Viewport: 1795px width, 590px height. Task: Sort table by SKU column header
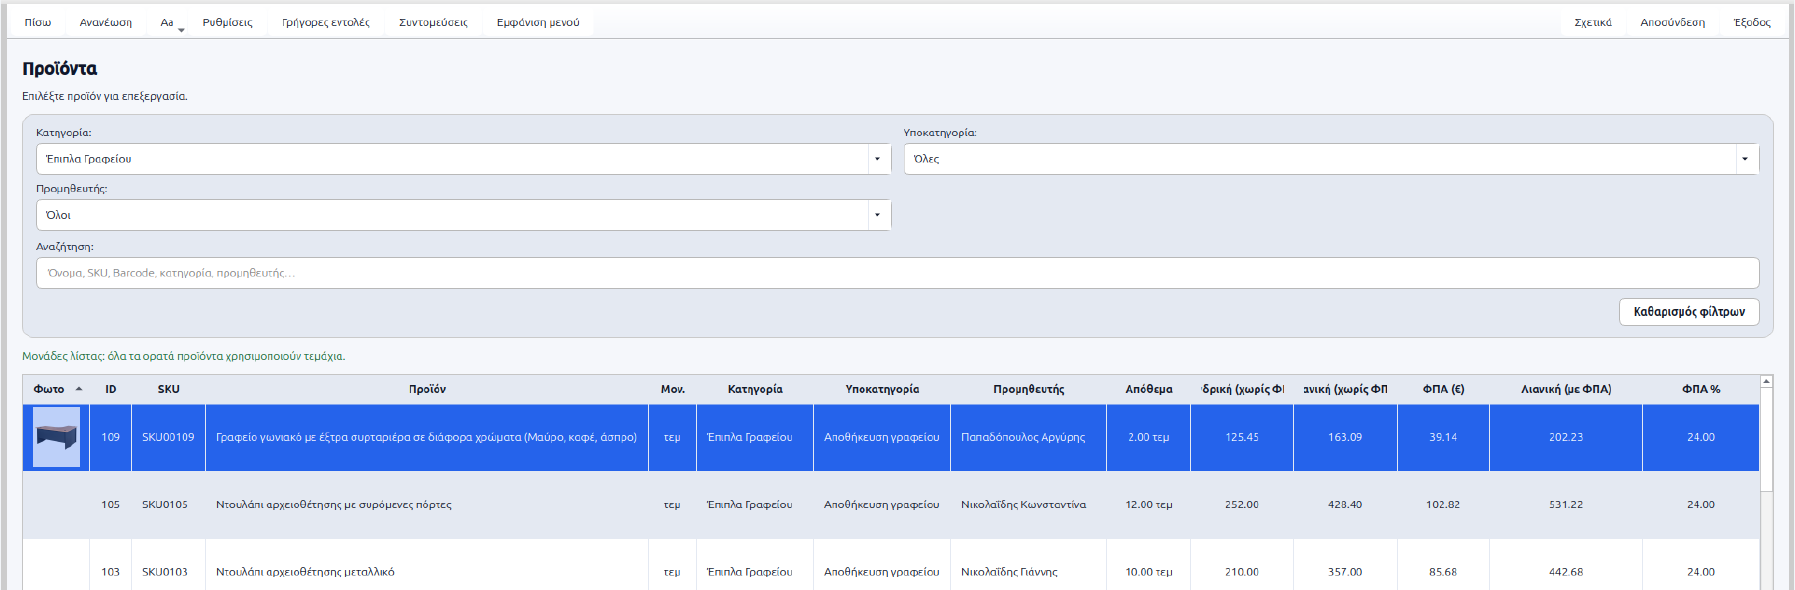[168, 389]
